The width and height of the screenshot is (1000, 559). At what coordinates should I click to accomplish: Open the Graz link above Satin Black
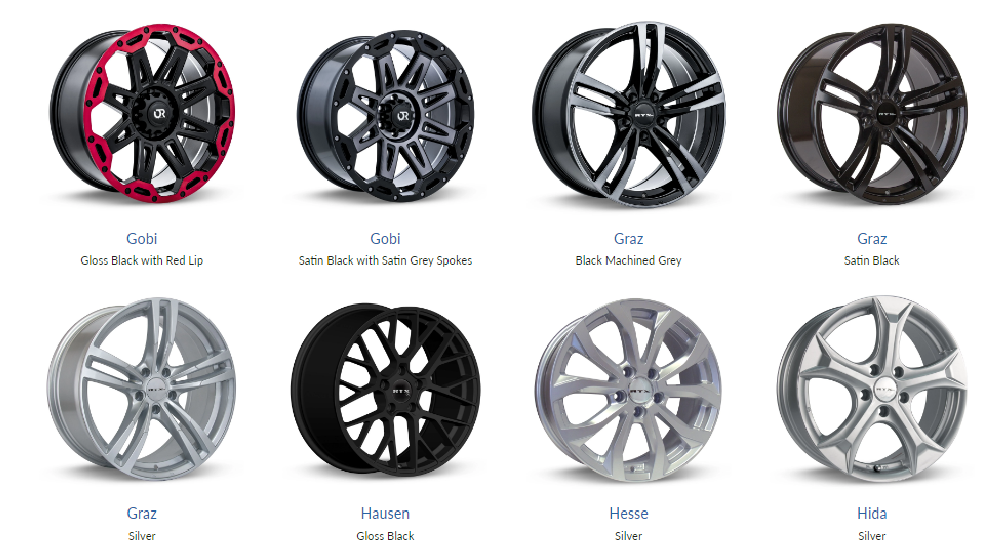pos(872,239)
